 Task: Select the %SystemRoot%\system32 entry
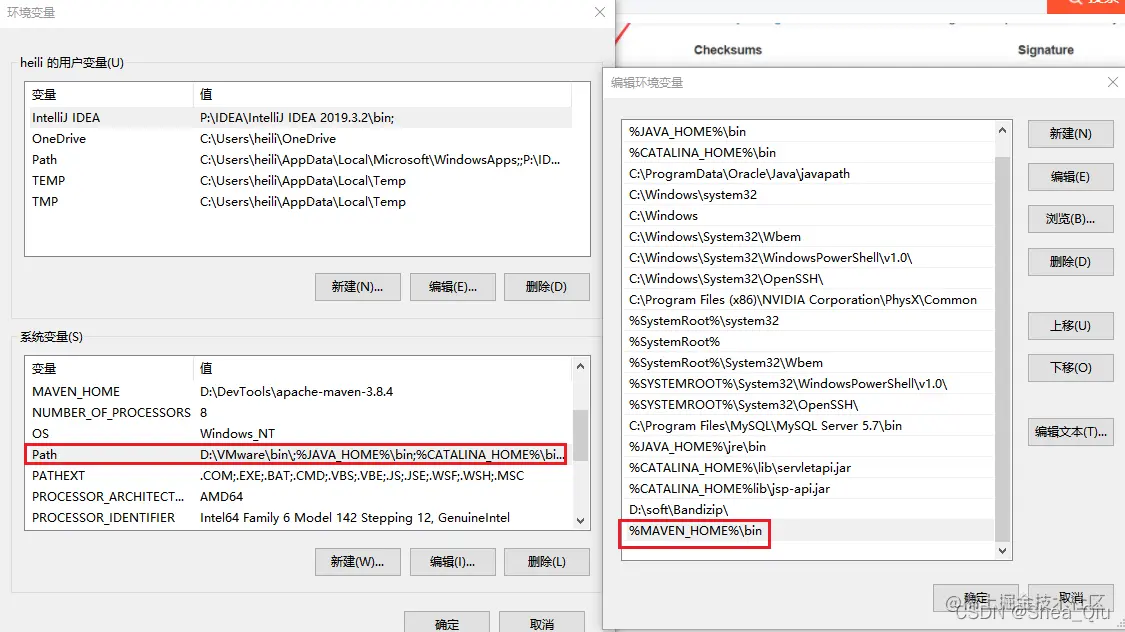pos(807,321)
